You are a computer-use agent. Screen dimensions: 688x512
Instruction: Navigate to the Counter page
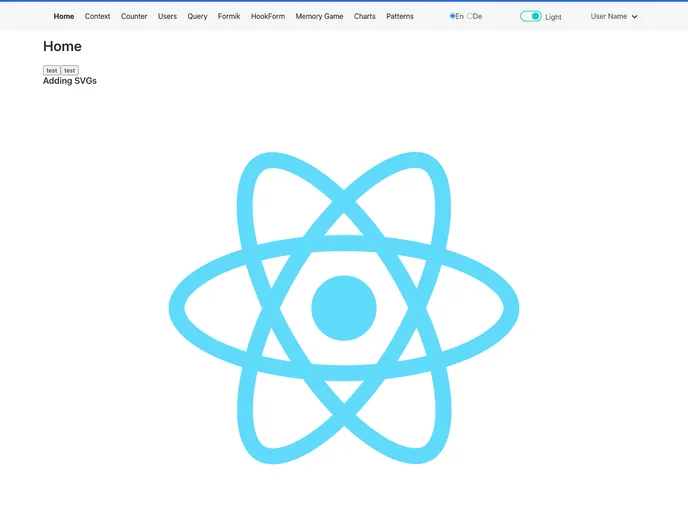pos(134,17)
